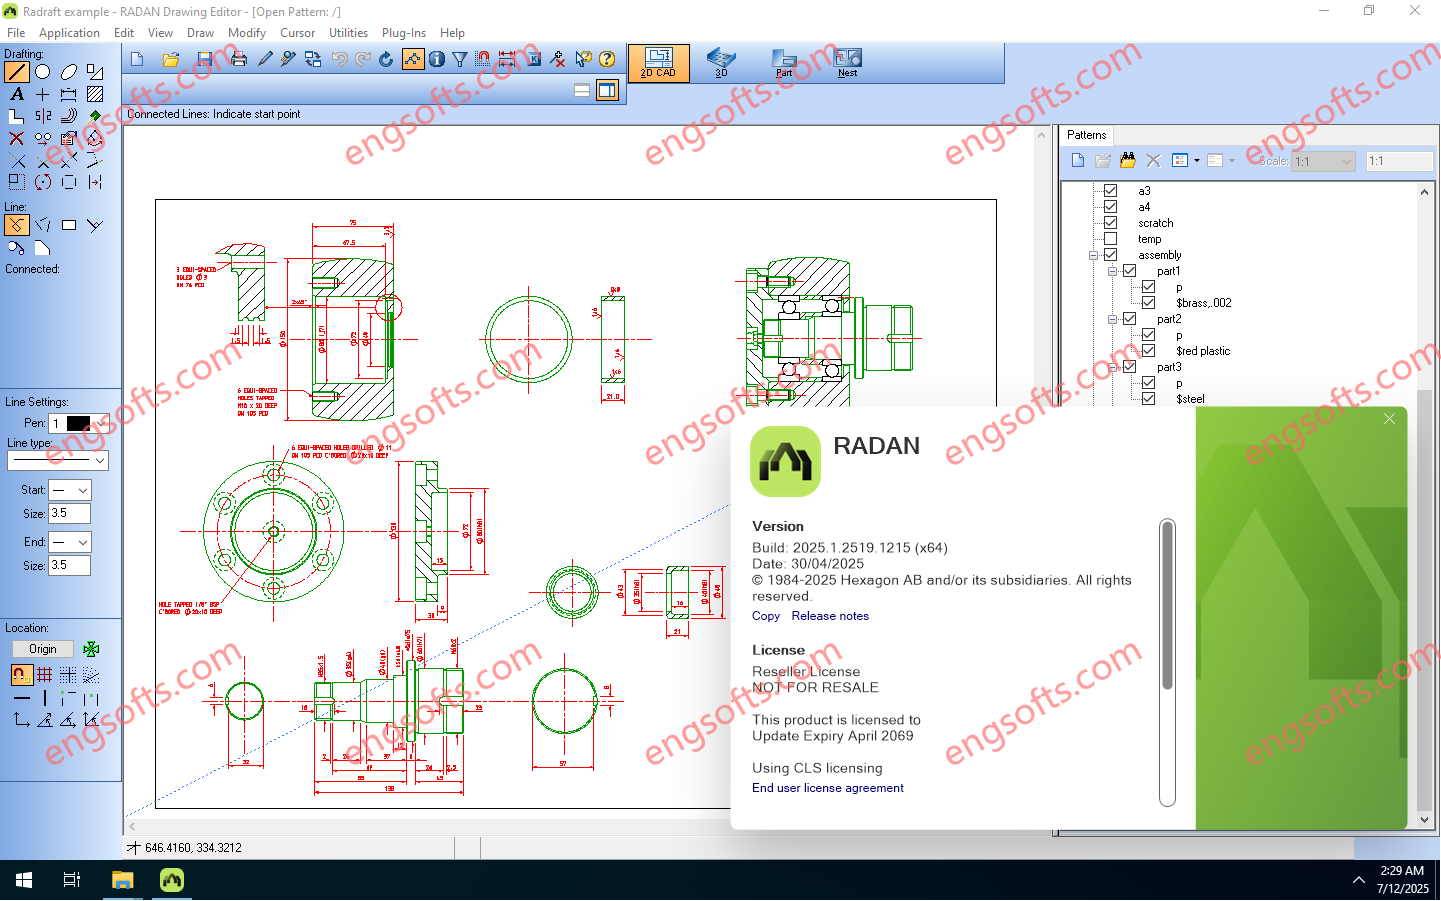Open the Line type dropdown
Screen dimensions: 1441x901
click(100, 461)
